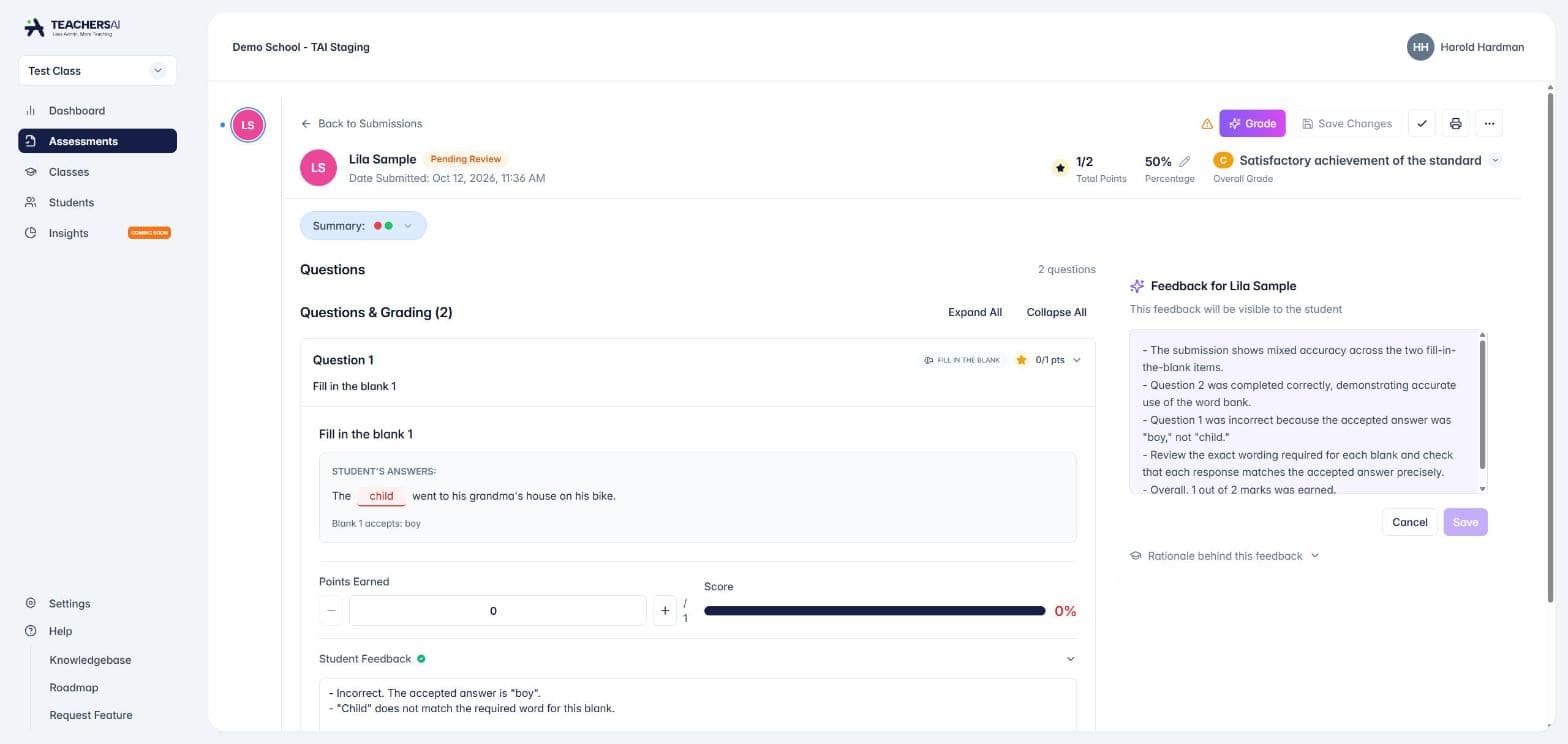Click the checkmark approve icon button
The height and width of the screenshot is (744, 1568).
[1422, 124]
